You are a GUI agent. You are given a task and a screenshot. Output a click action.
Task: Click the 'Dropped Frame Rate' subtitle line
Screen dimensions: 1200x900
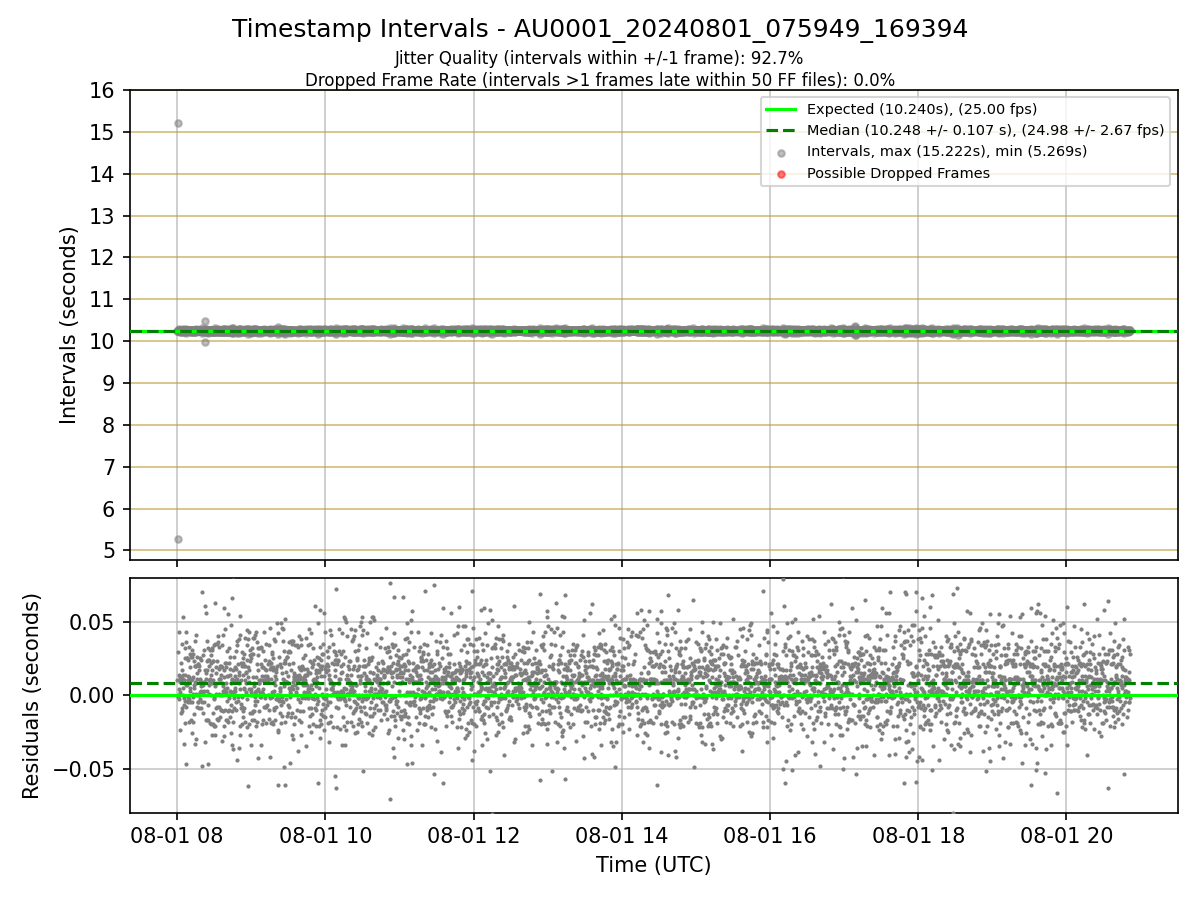[600, 80]
